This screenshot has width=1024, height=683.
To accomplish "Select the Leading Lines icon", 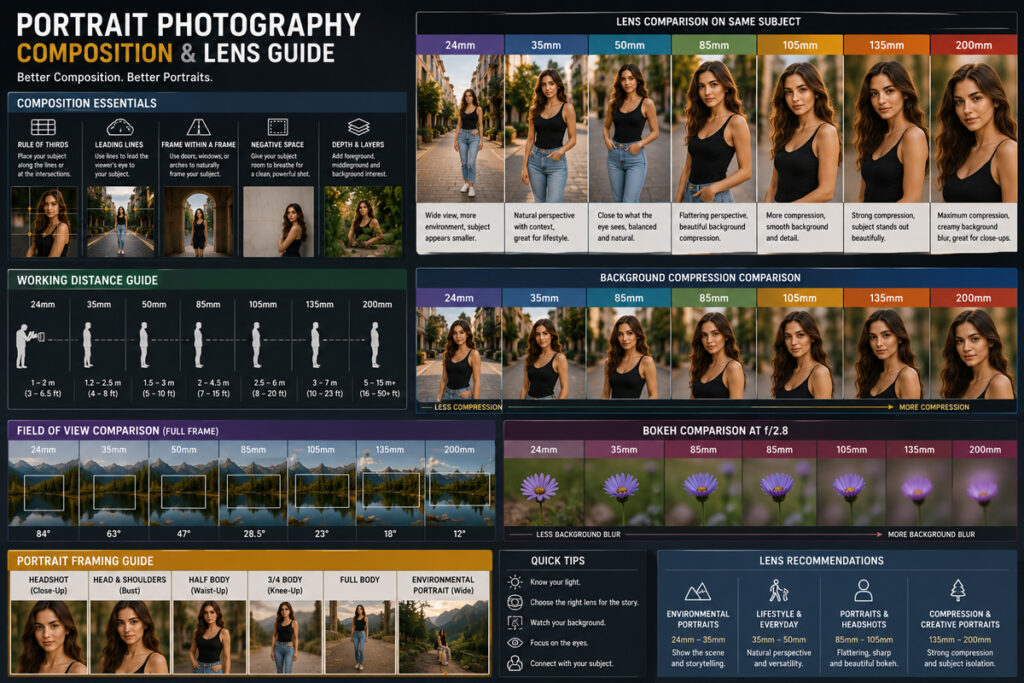I will tap(120, 127).
